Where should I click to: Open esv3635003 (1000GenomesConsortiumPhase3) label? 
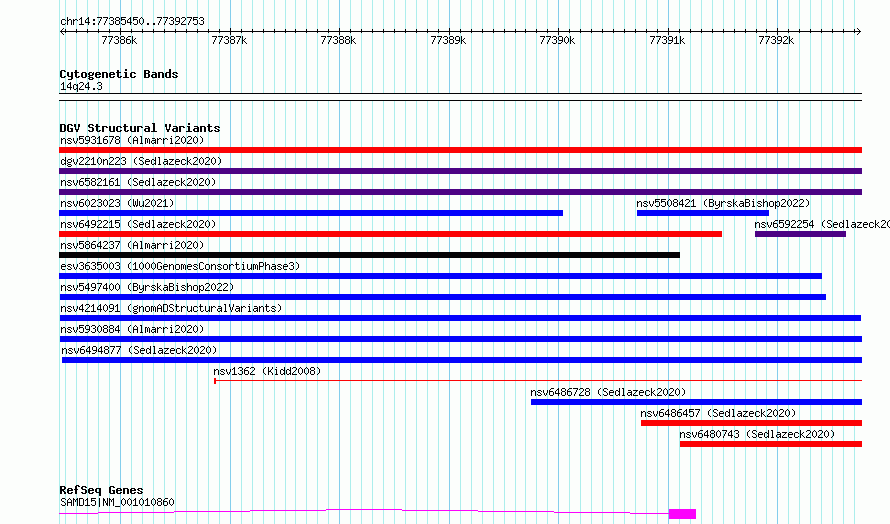tap(180, 266)
